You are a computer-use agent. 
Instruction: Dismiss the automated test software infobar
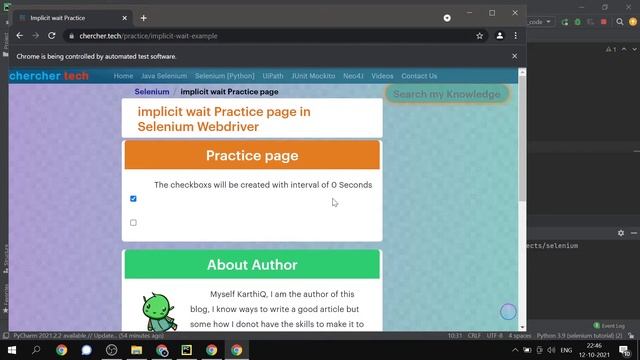click(515, 56)
